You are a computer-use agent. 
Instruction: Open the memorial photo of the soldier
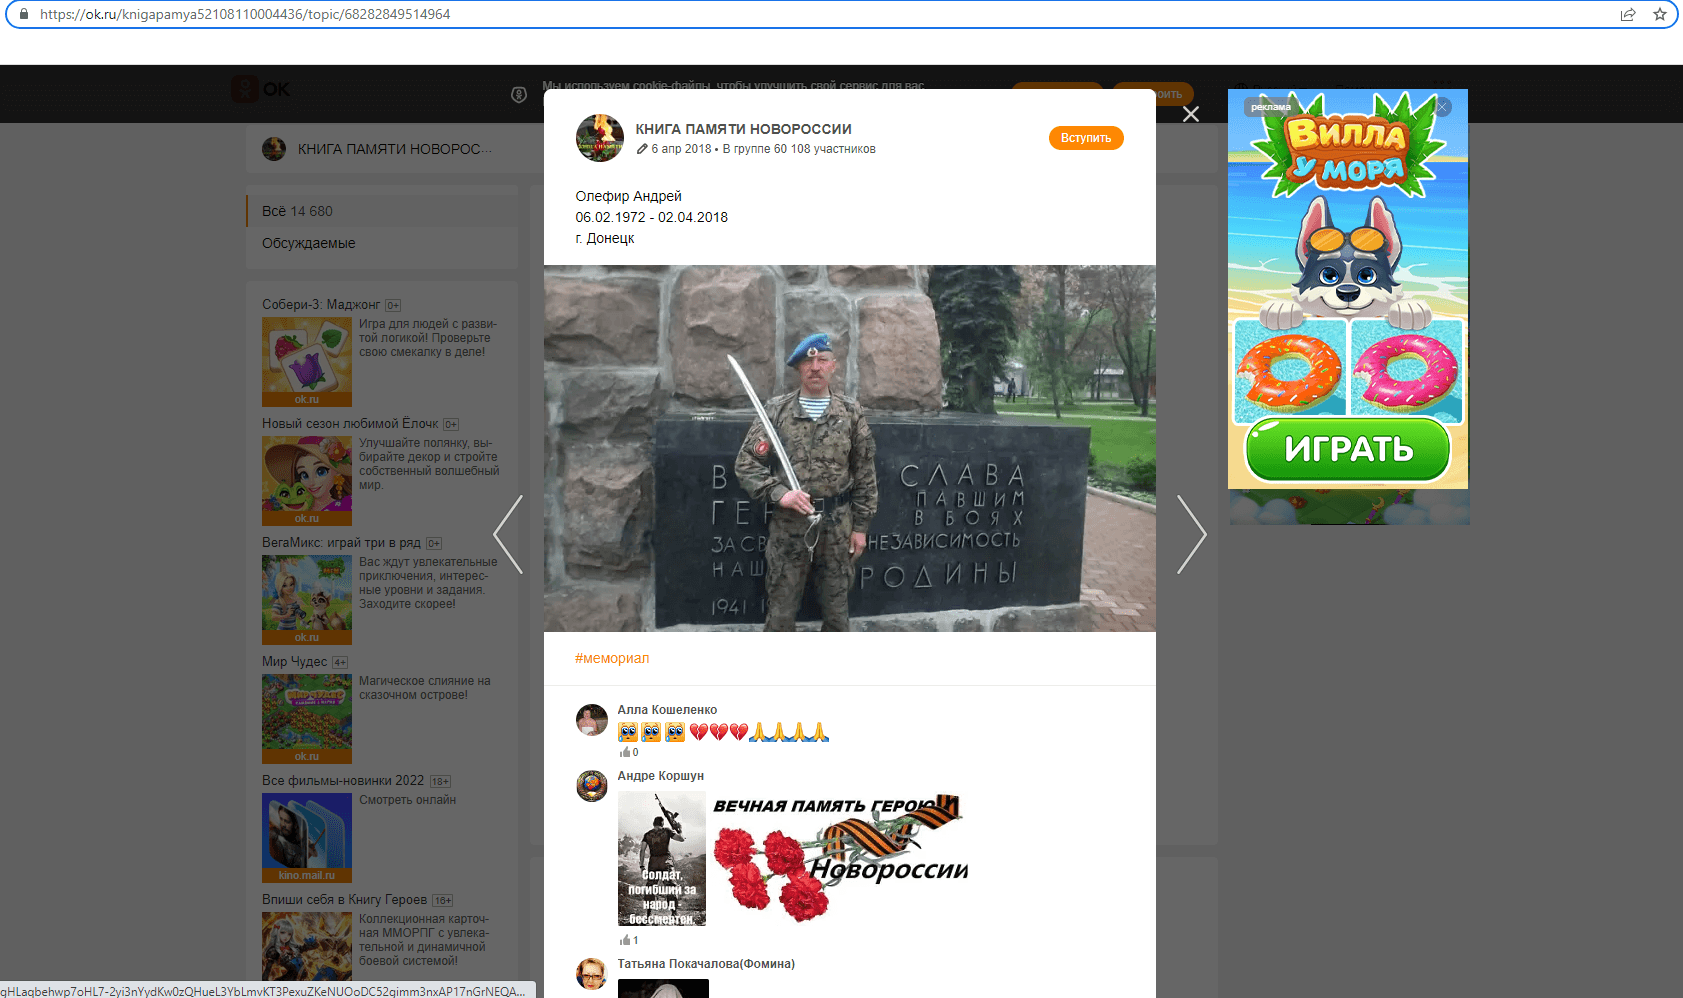tap(850, 448)
